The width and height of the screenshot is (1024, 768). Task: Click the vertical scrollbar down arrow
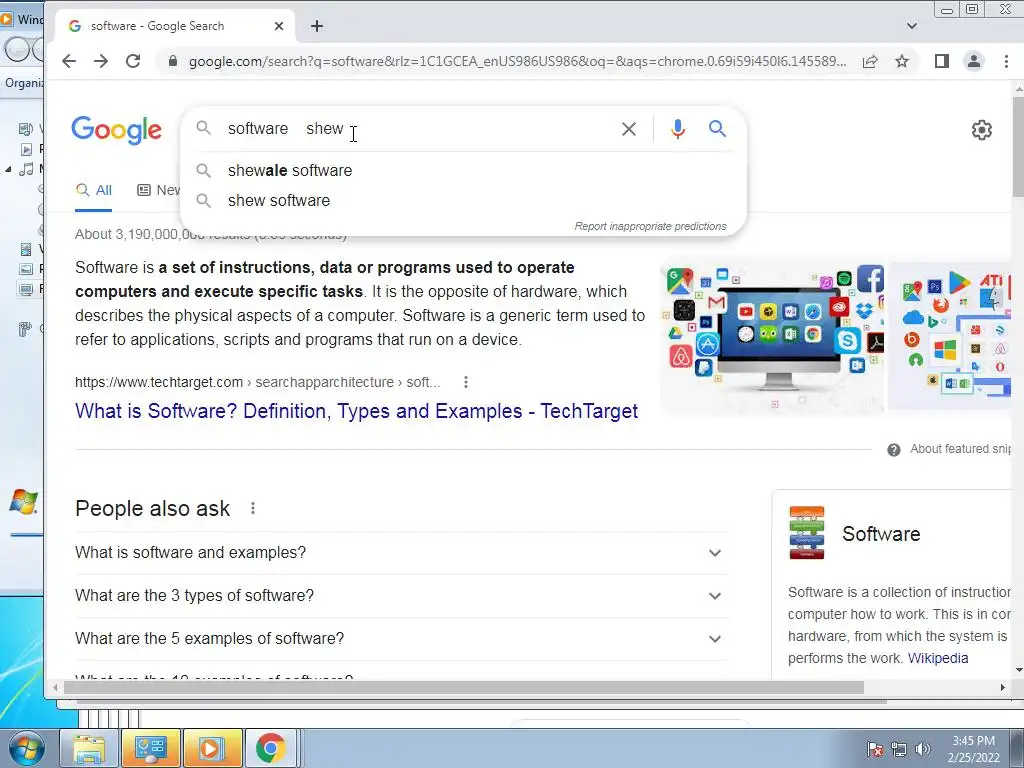(x=1018, y=670)
